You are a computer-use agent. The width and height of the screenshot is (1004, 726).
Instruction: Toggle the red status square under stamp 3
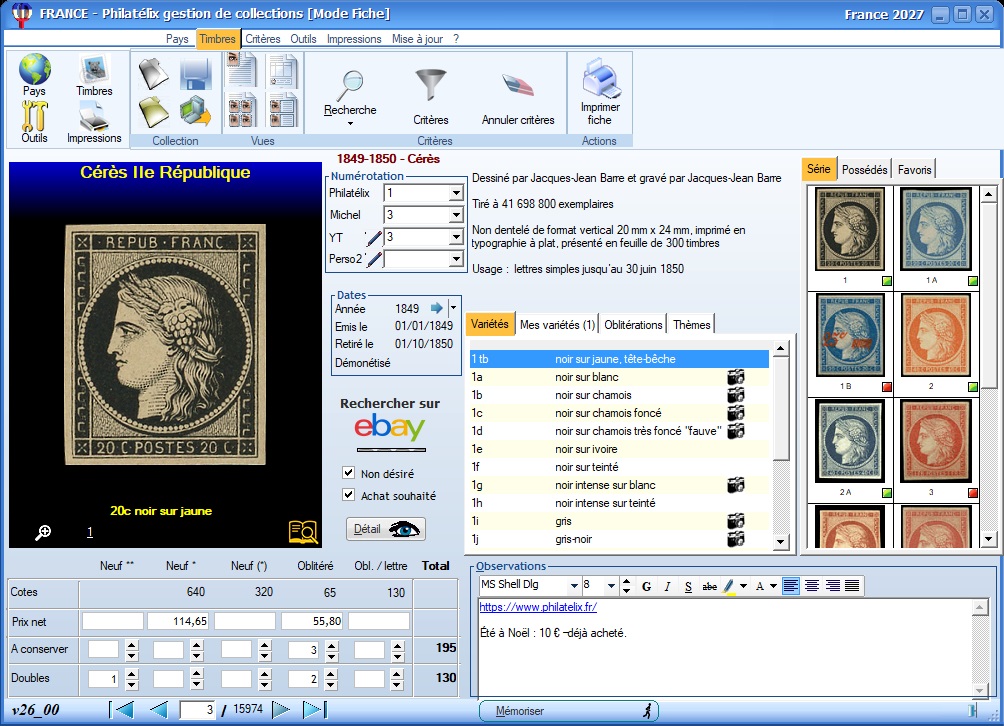973,493
